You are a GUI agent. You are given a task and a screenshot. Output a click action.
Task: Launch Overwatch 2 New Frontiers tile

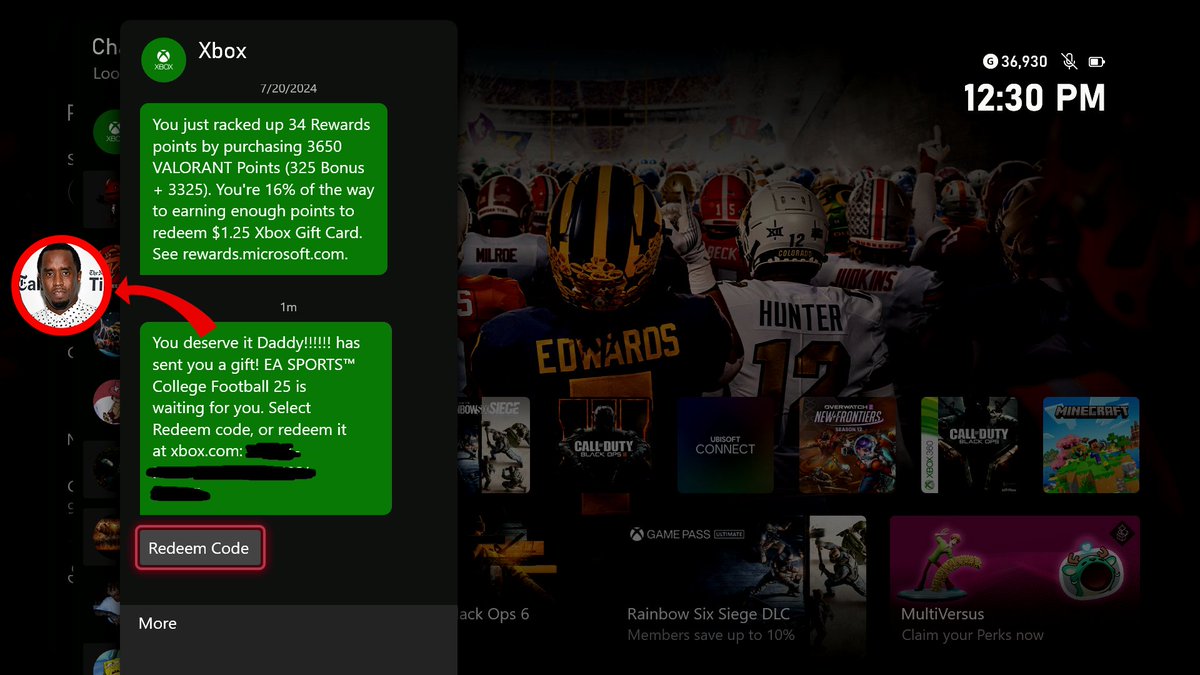847,445
